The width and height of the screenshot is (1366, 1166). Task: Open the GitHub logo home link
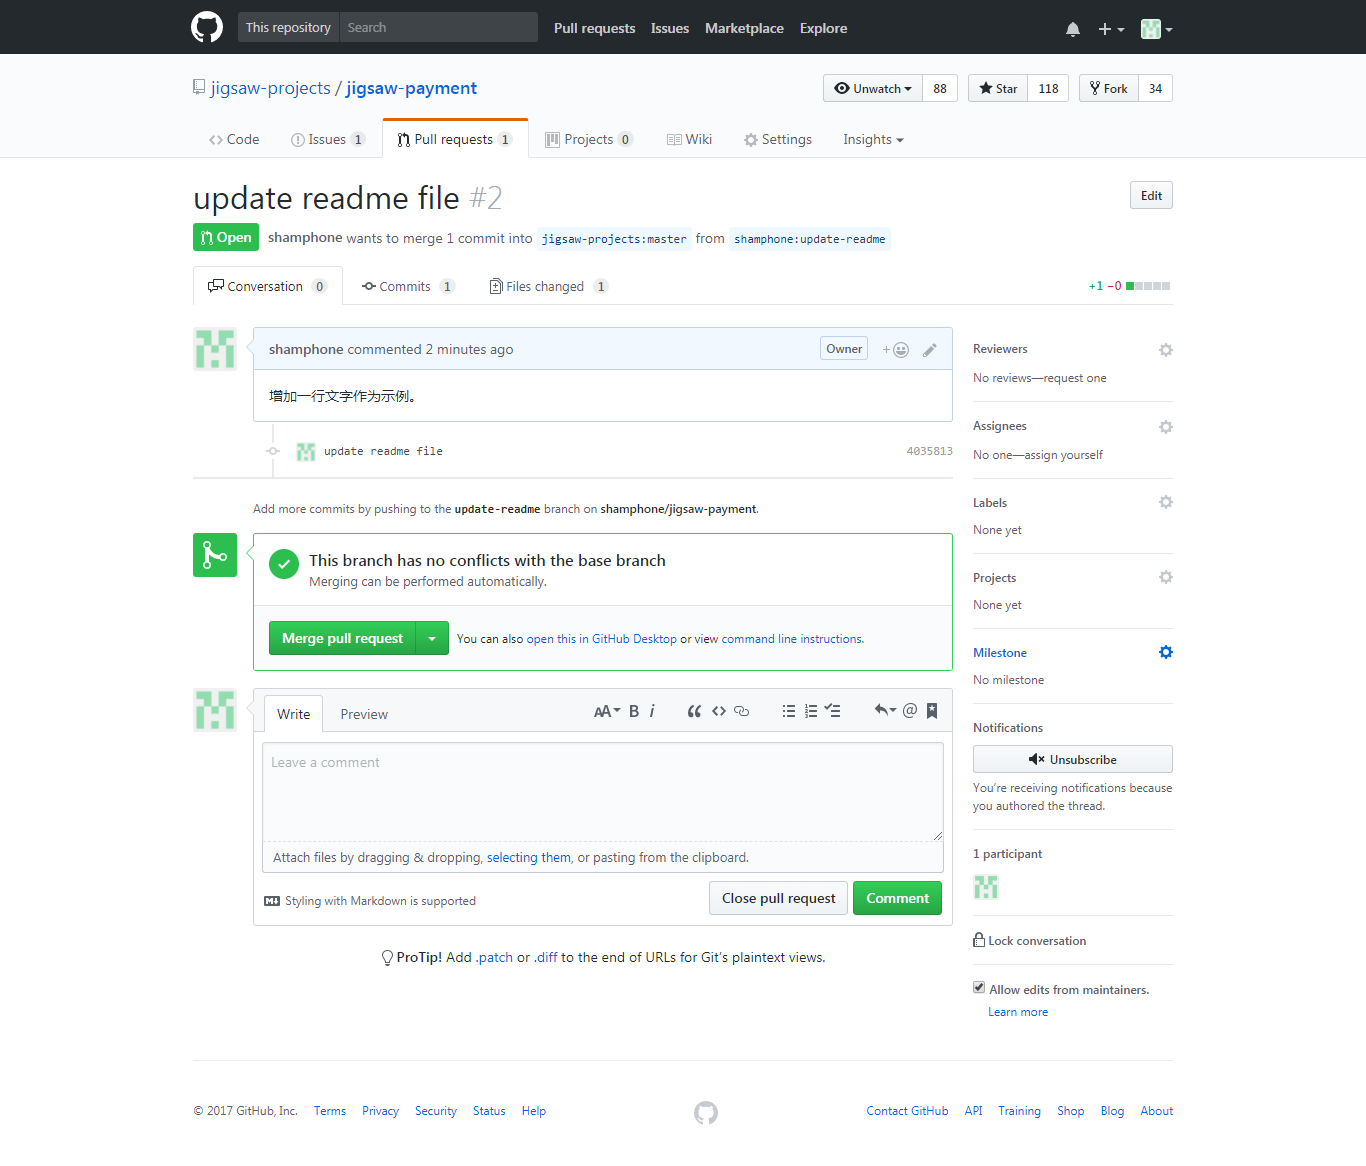207,27
